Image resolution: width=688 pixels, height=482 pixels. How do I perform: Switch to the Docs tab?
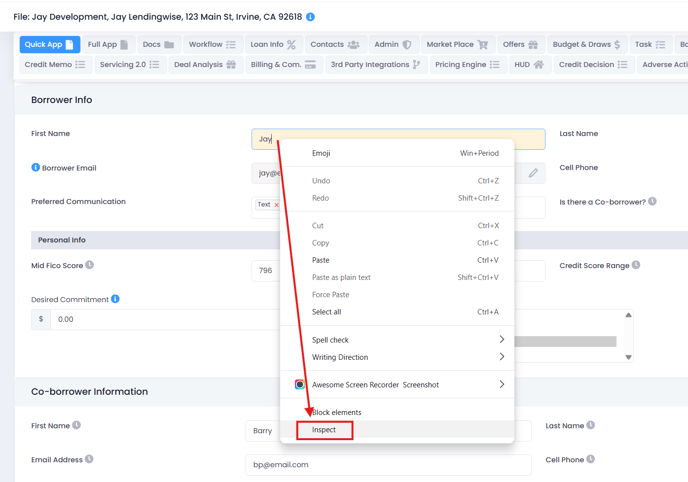pyautogui.click(x=158, y=44)
